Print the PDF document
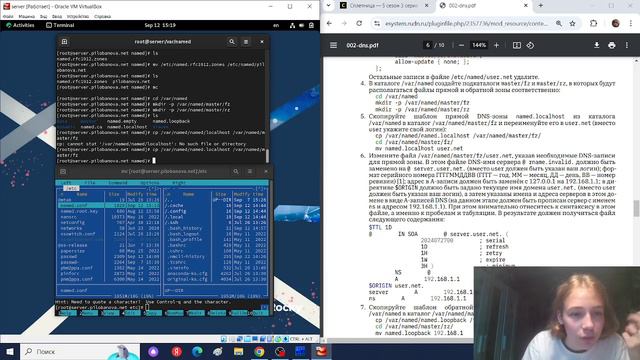This screenshot has width=640, height=360. click(611, 45)
